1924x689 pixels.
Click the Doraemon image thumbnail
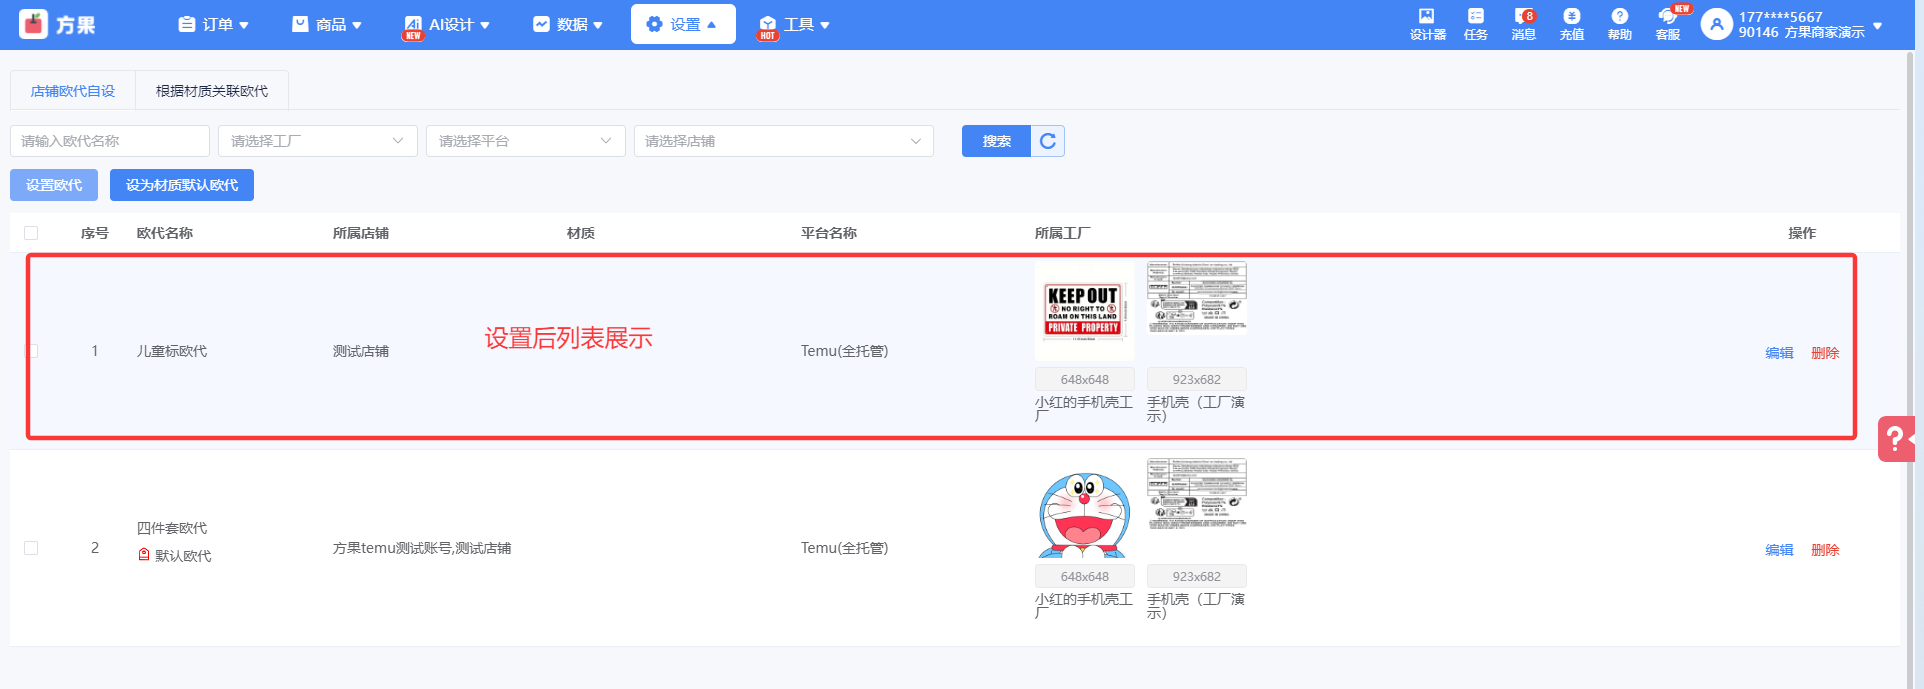point(1084,510)
